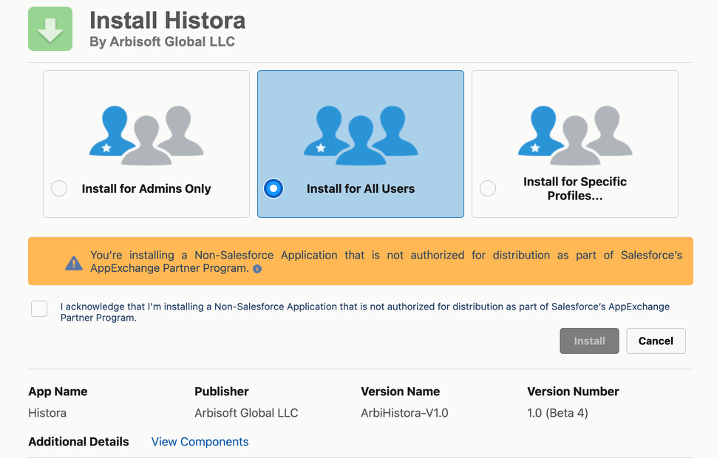Click the acknowledgement statement text
This screenshot has width=718, height=458.
[365, 312]
